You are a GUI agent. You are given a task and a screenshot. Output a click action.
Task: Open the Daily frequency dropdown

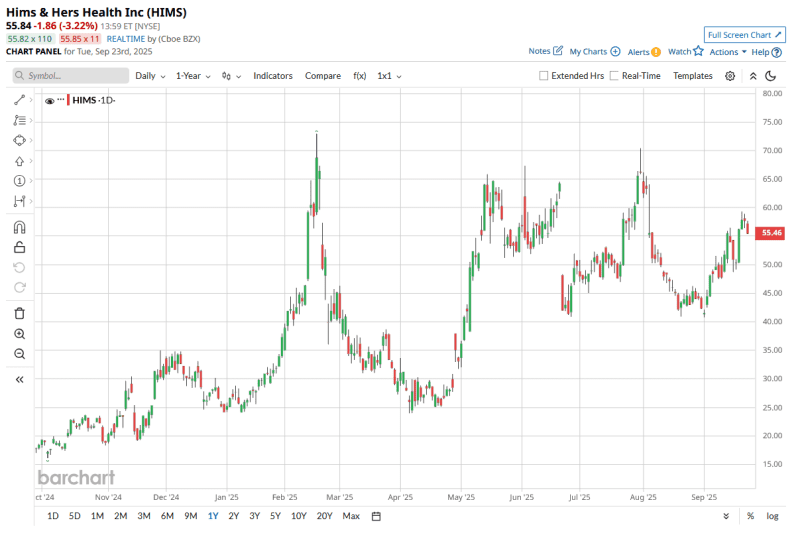pyautogui.click(x=150, y=76)
